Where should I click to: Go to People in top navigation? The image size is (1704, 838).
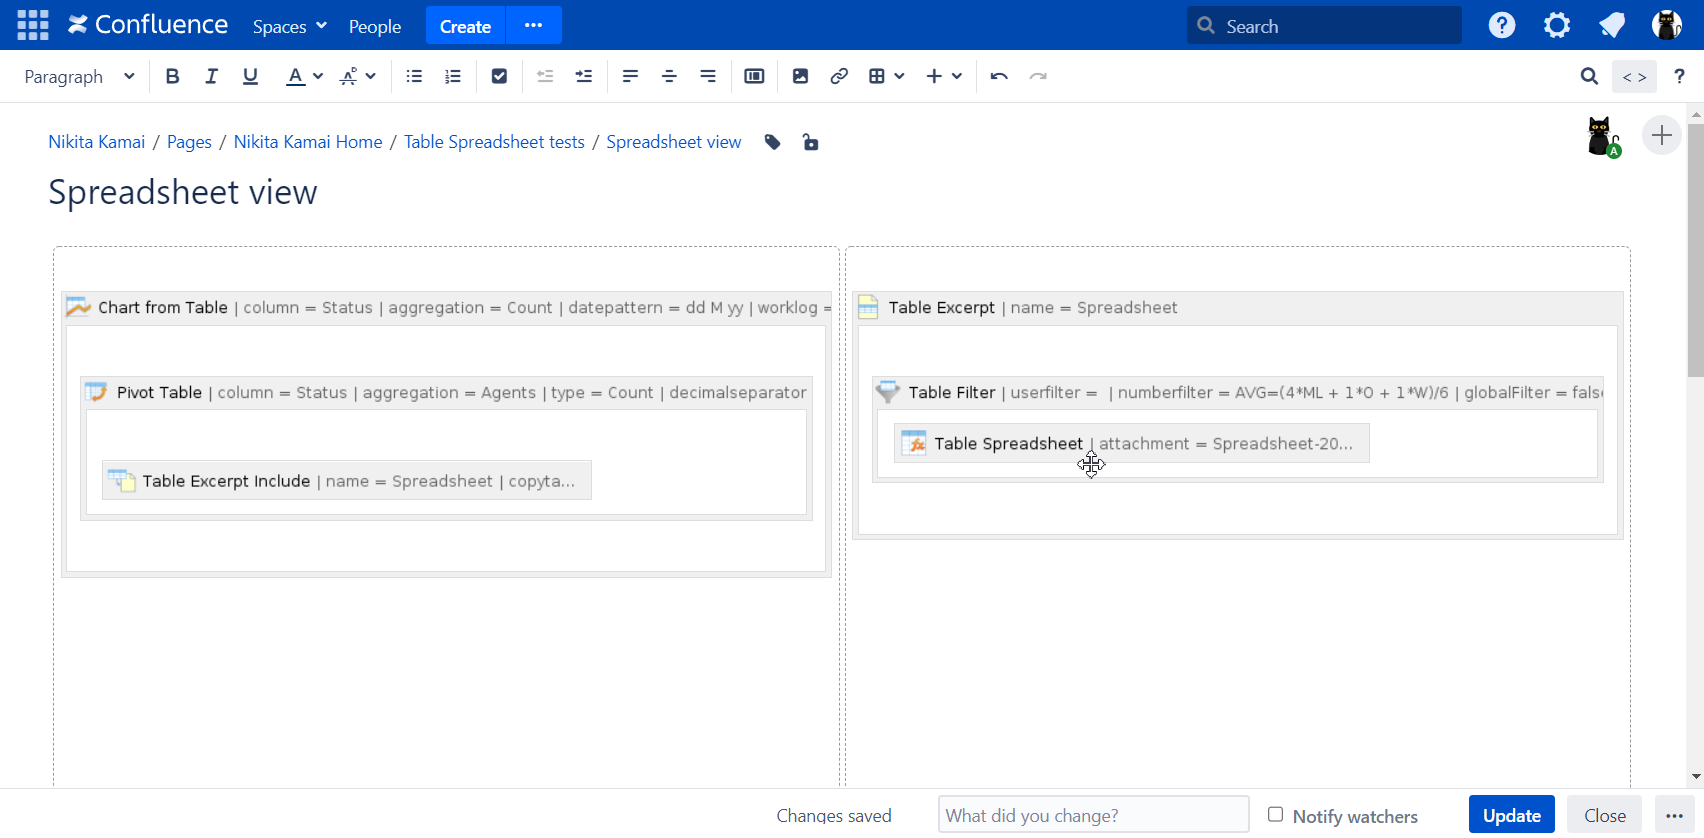pyautogui.click(x=375, y=27)
